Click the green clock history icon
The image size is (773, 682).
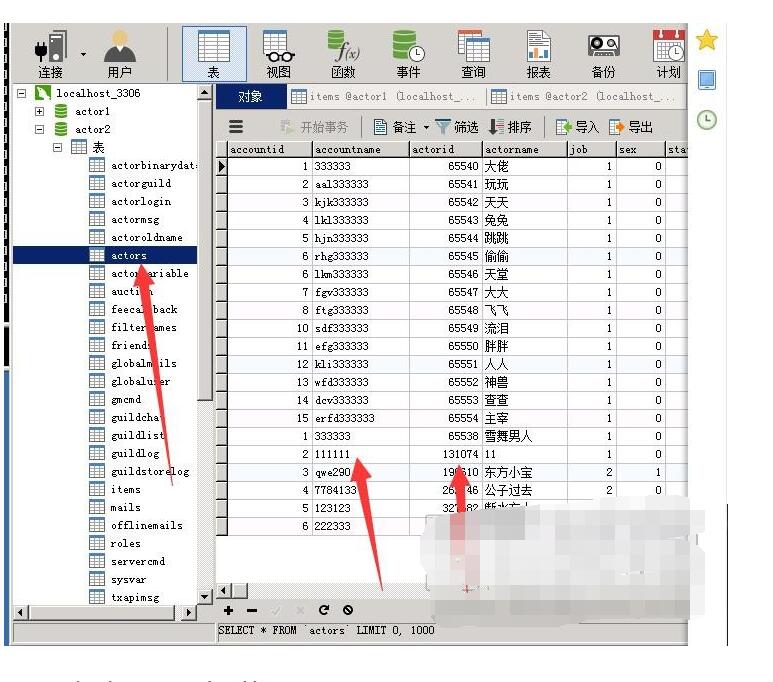[707, 120]
